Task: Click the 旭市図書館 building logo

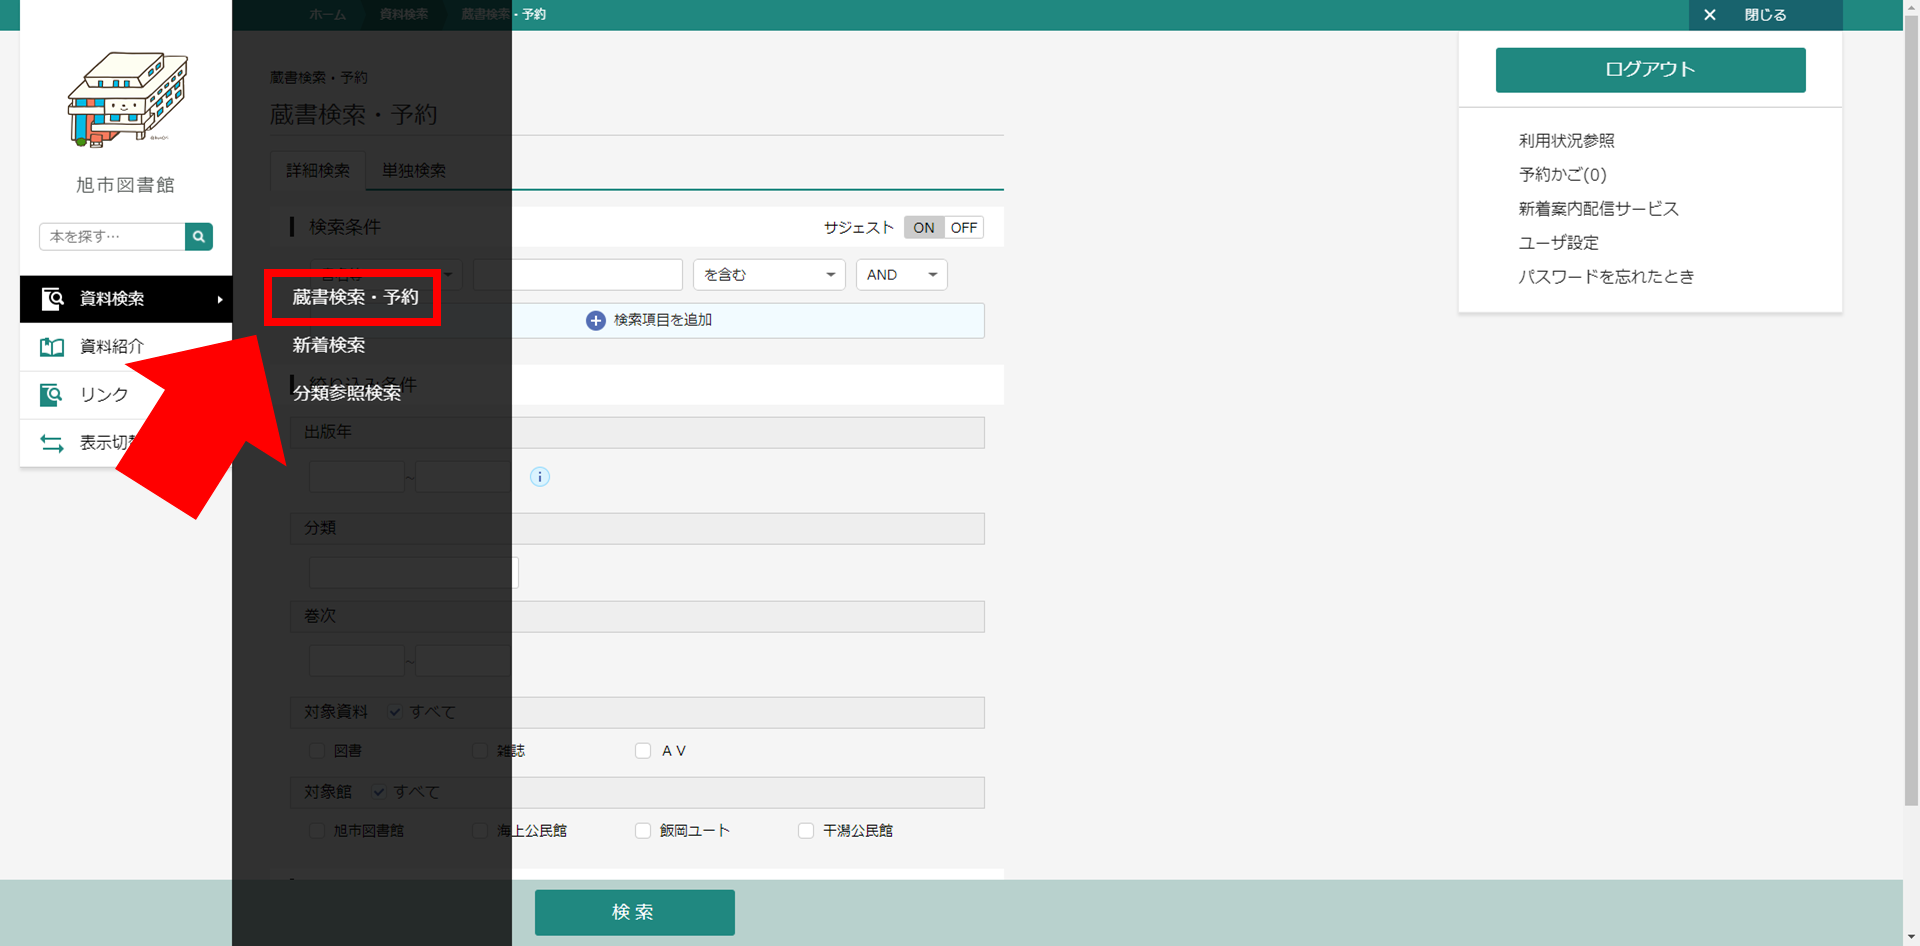Action: [x=127, y=100]
